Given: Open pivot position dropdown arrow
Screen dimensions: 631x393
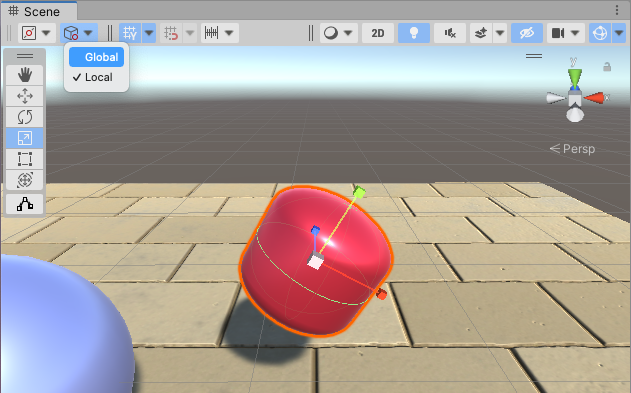Looking at the screenshot, I should [46, 33].
